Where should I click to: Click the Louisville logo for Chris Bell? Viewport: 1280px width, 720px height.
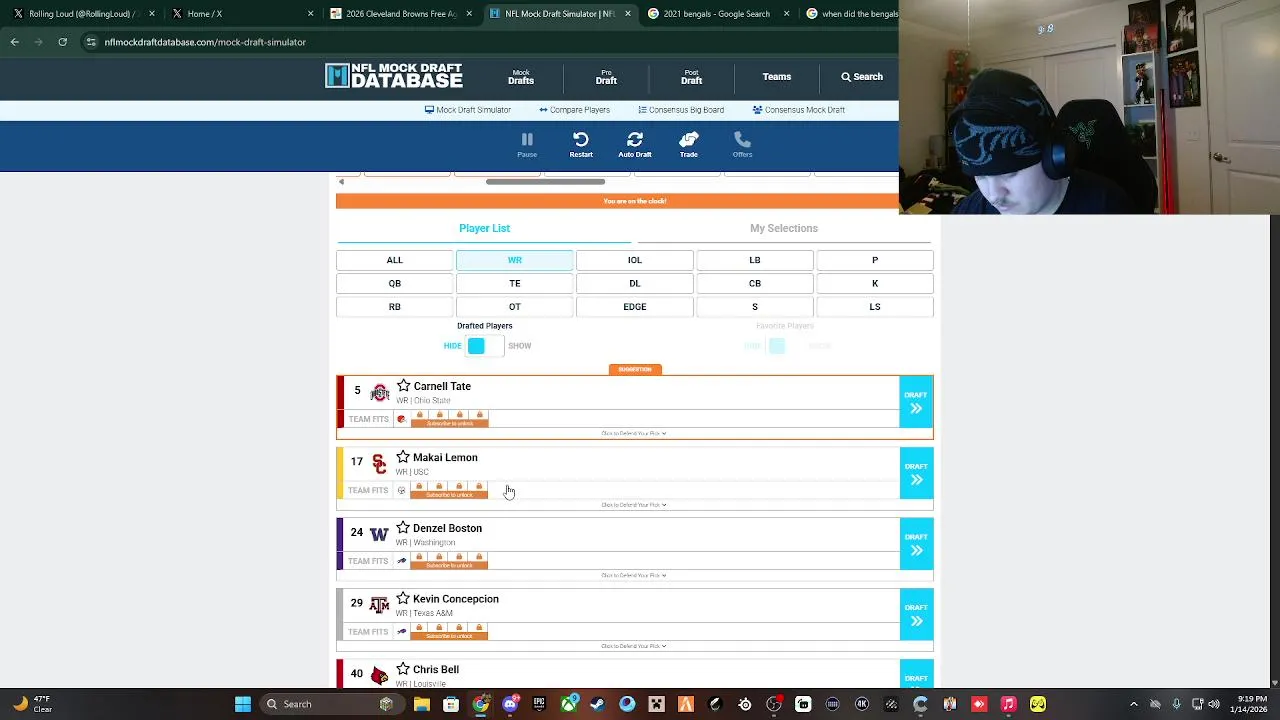[379, 676]
